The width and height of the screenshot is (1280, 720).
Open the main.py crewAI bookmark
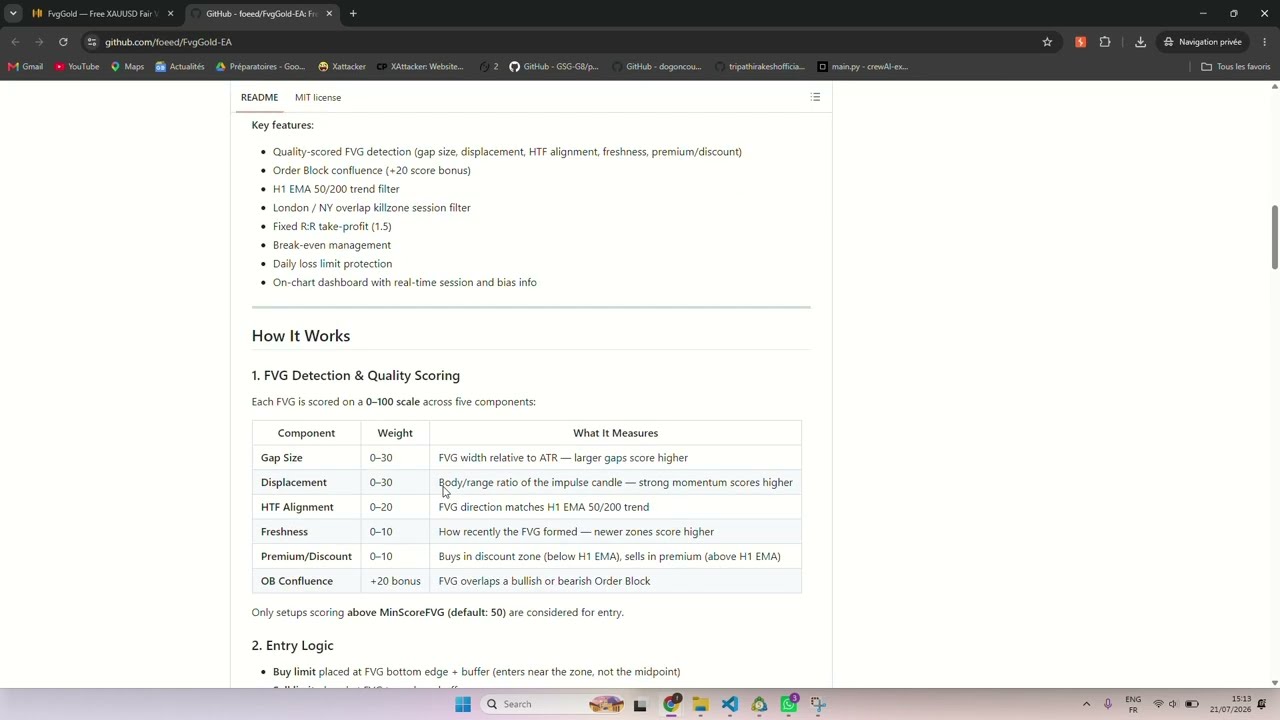point(862,67)
